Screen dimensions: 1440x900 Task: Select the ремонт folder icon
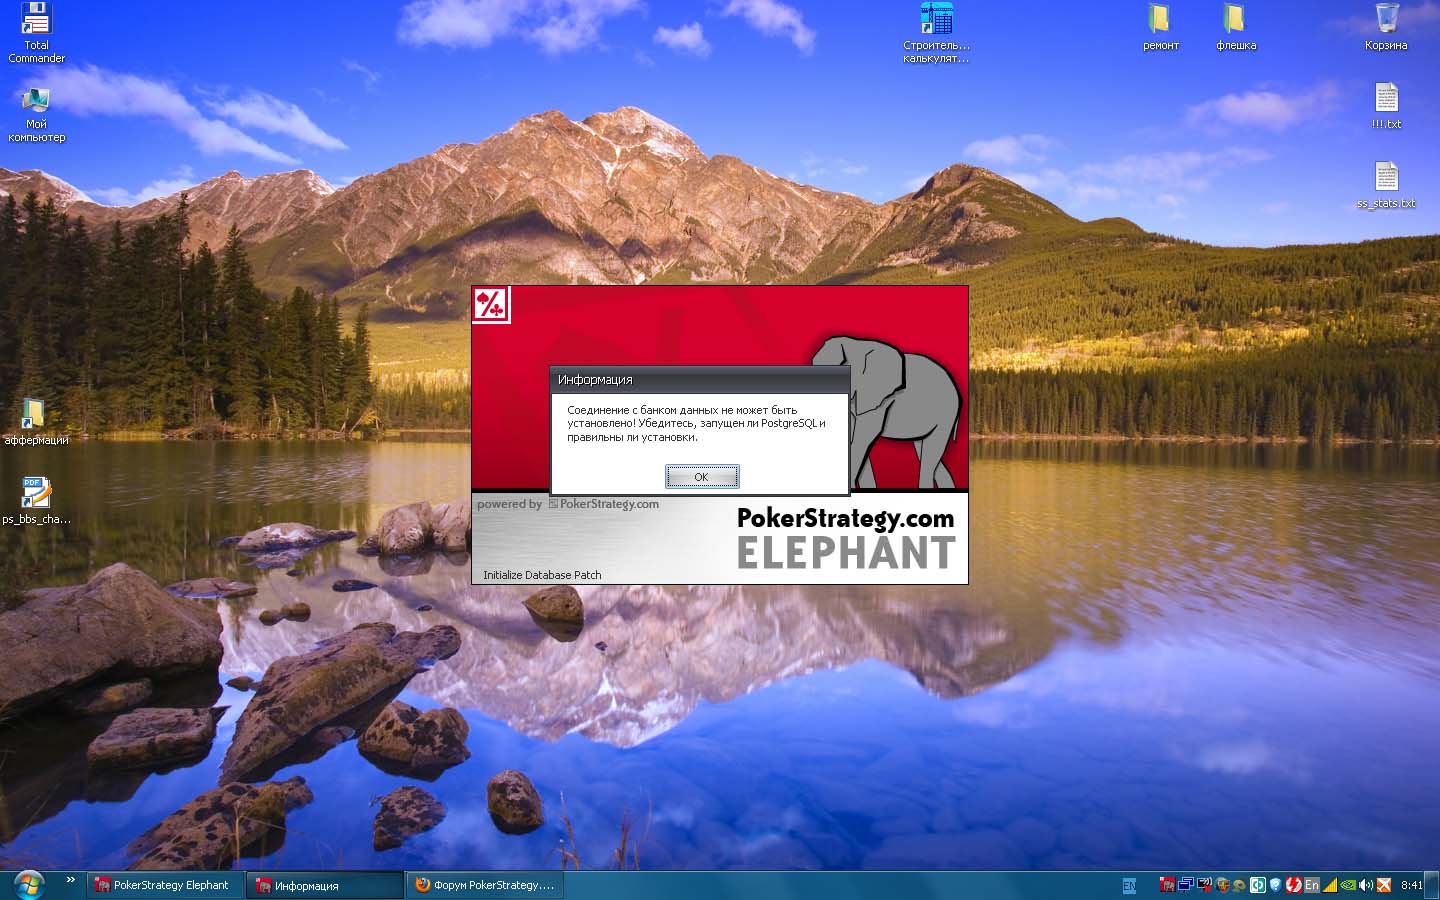coord(1160,27)
